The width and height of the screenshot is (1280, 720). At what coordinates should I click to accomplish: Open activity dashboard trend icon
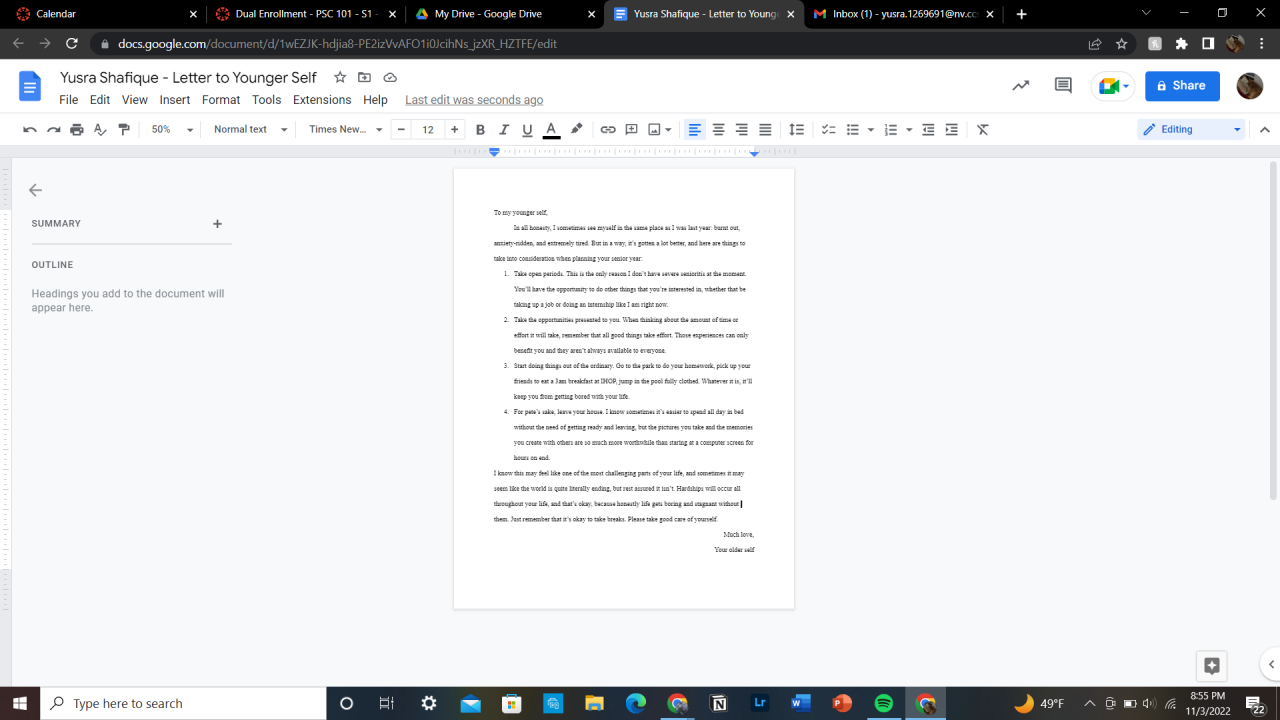pos(1021,86)
